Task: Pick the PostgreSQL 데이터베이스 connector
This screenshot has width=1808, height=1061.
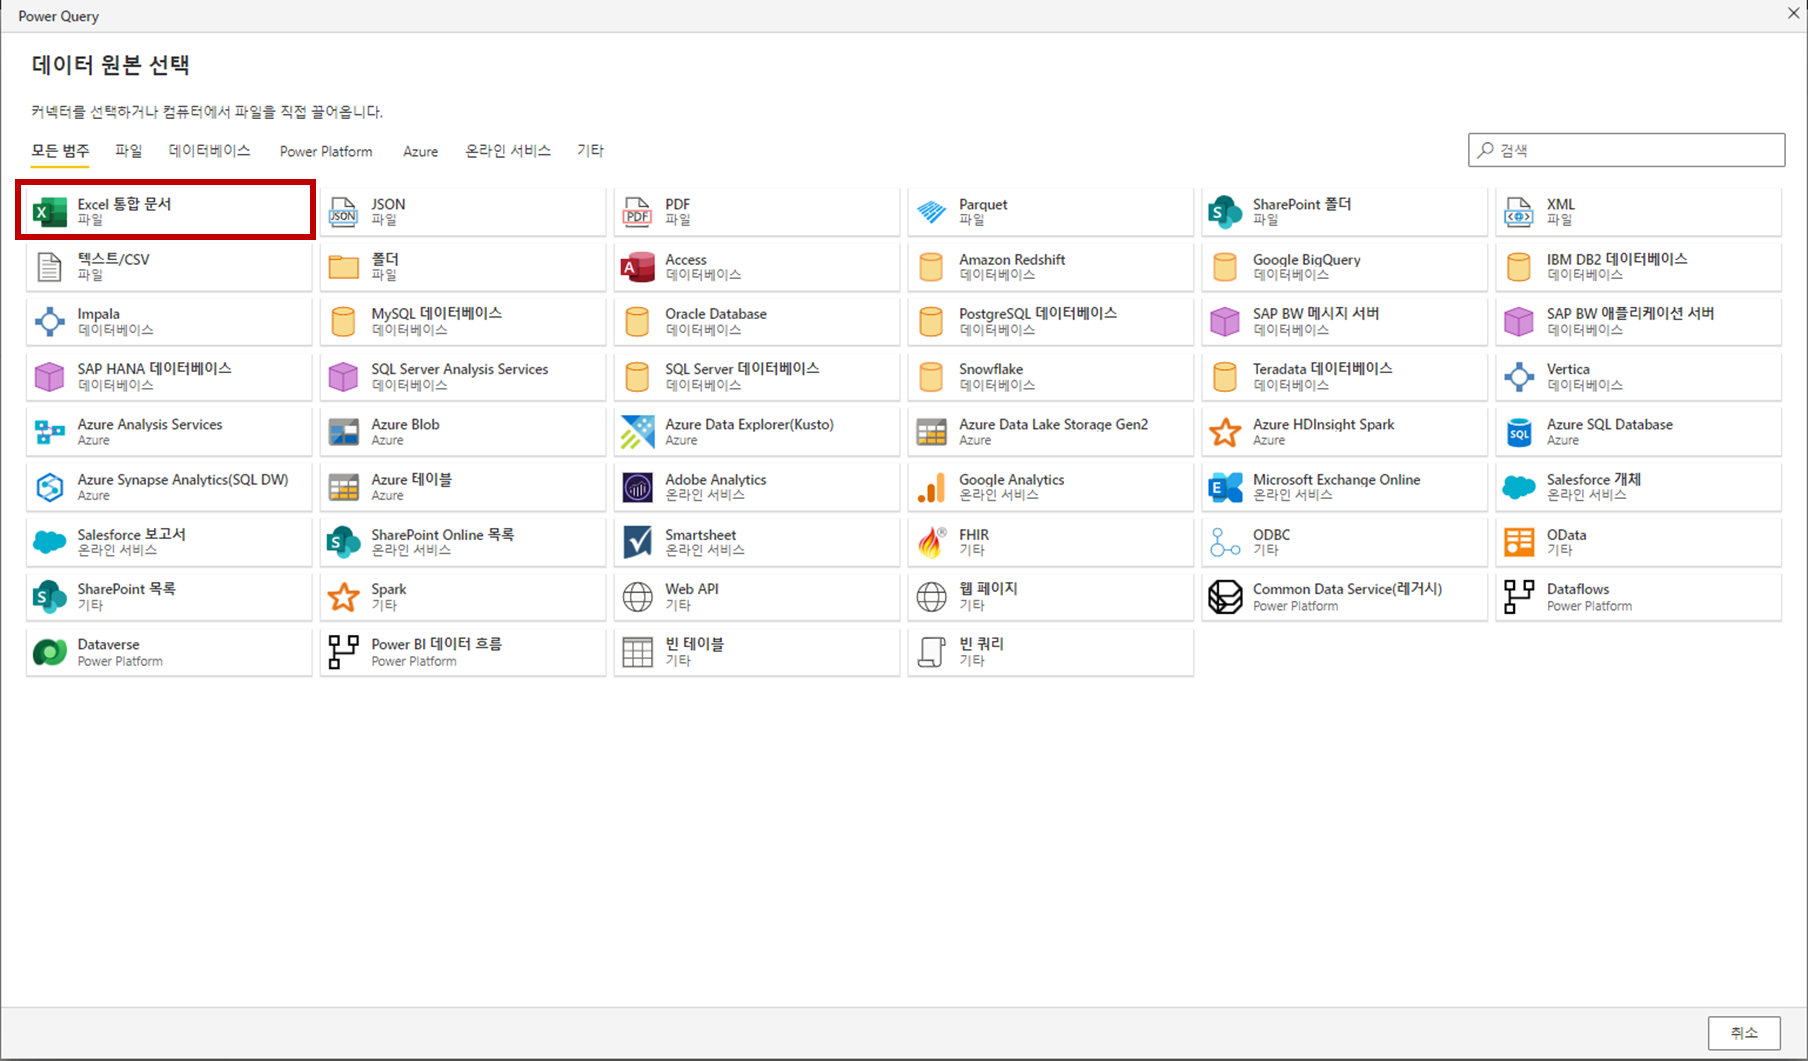Action: point(1051,322)
